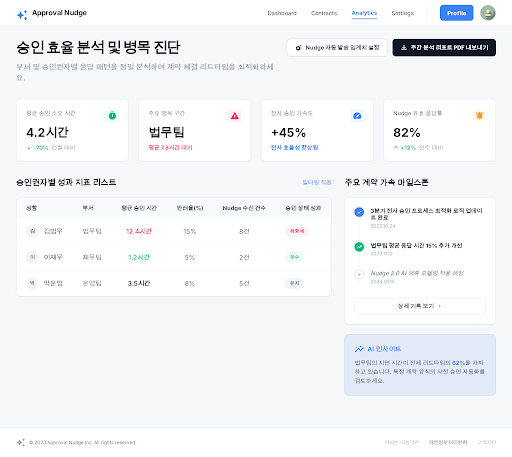Open the user avatar in the header
Viewport: 512px width, 457px height.
point(488,13)
